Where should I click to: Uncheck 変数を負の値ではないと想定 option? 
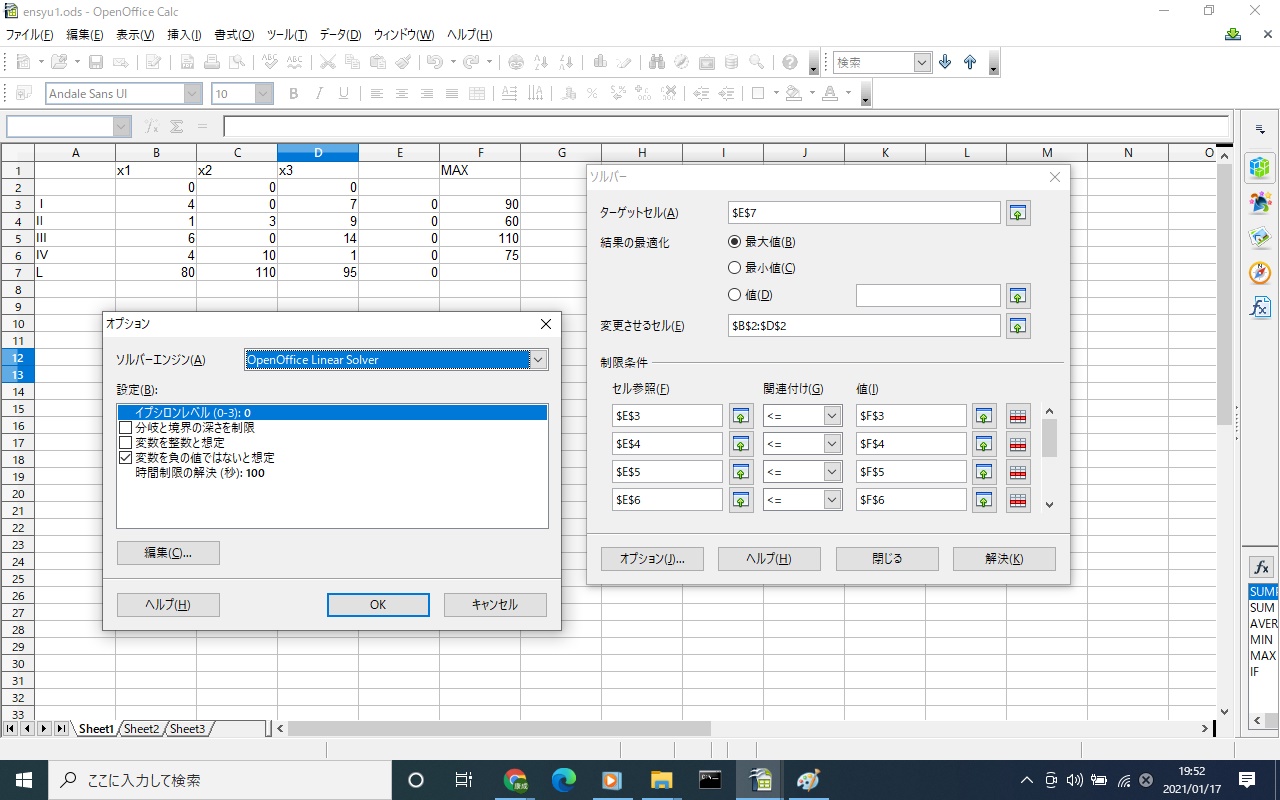(x=126, y=457)
